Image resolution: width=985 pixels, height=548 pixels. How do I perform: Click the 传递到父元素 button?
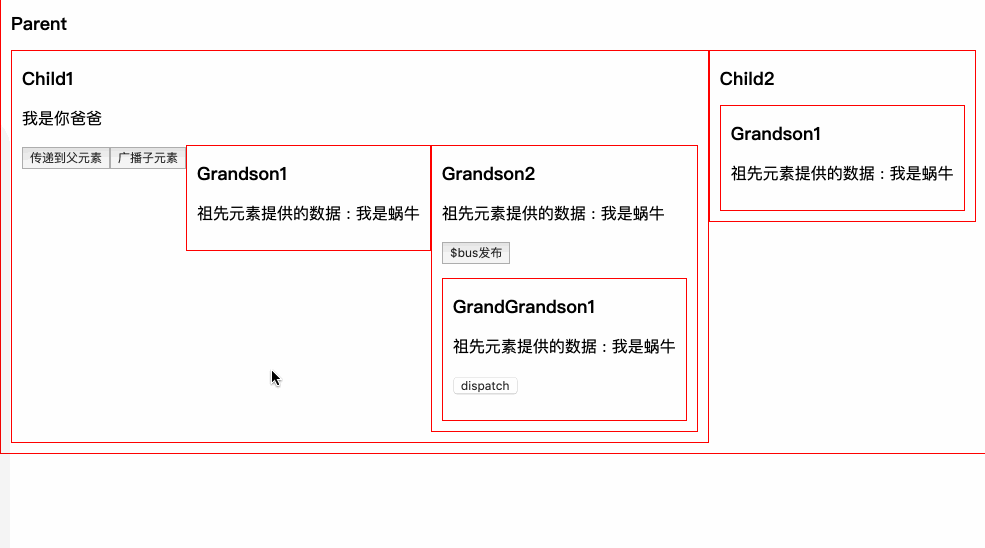tap(66, 158)
